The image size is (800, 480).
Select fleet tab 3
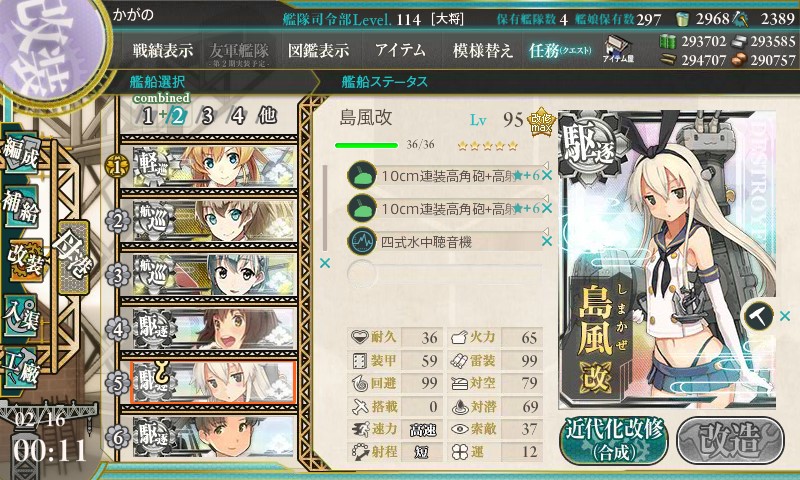207,116
